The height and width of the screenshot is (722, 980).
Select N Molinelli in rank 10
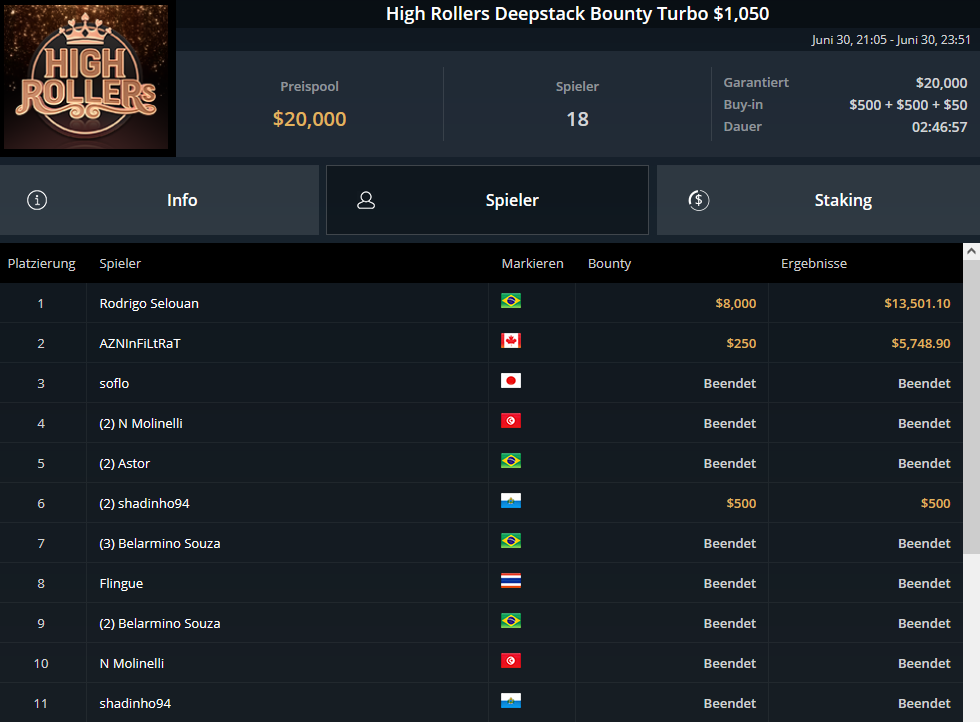[x=132, y=663]
